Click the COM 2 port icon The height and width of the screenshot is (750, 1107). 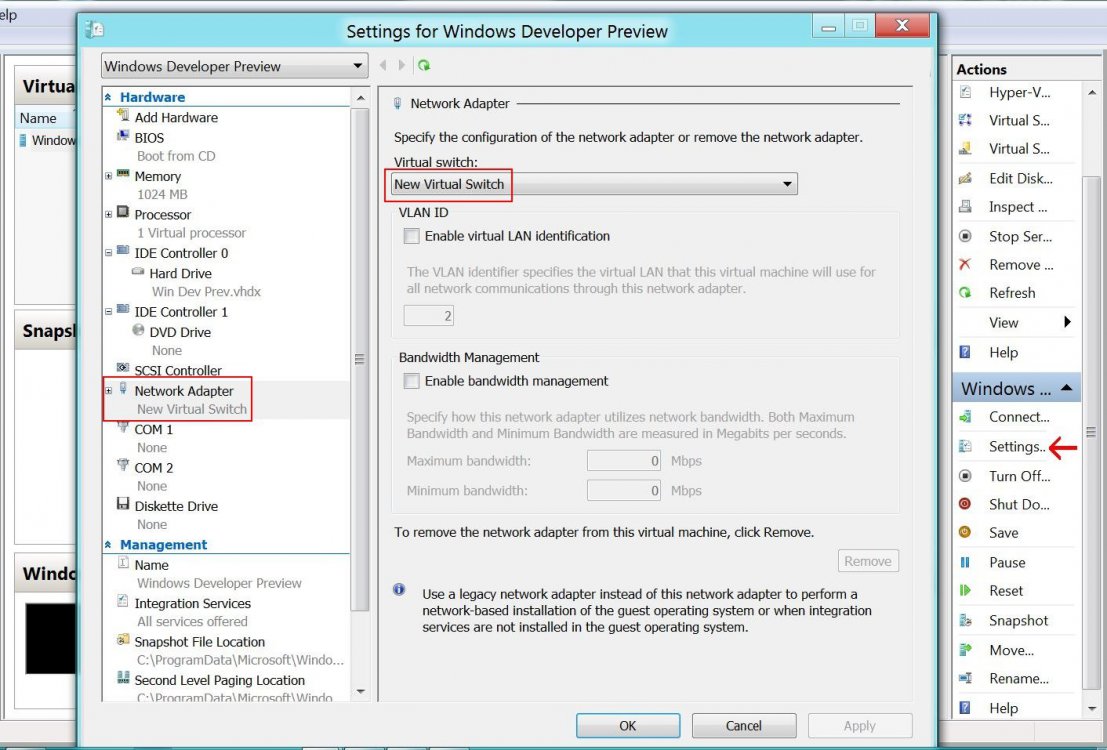tap(123, 466)
